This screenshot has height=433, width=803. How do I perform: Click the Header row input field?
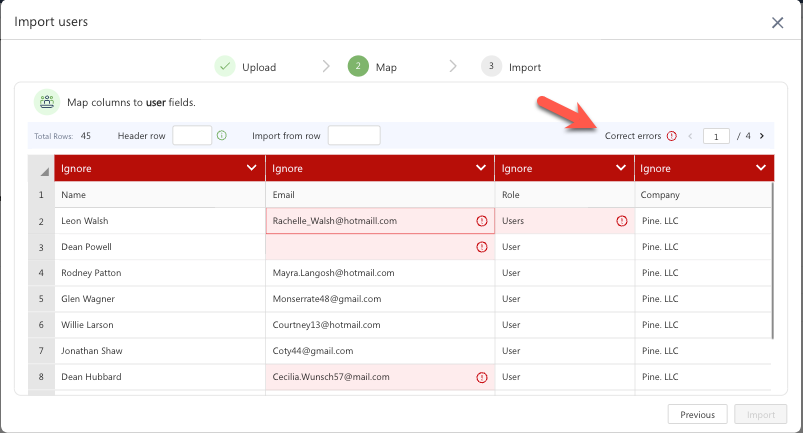[x=192, y=136]
